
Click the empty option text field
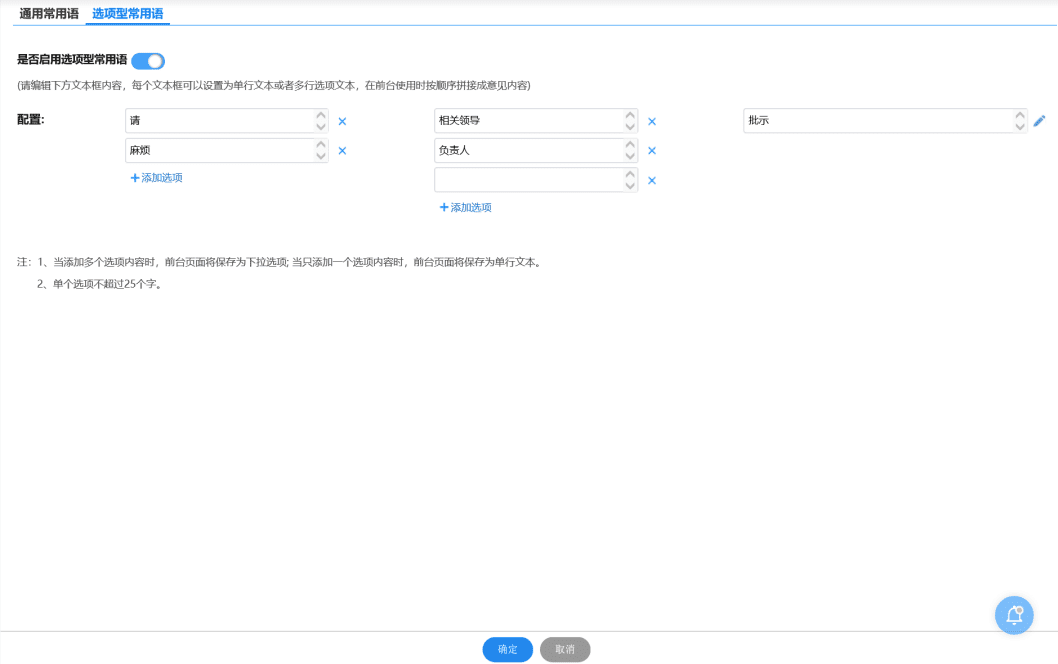click(x=536, y=179)
